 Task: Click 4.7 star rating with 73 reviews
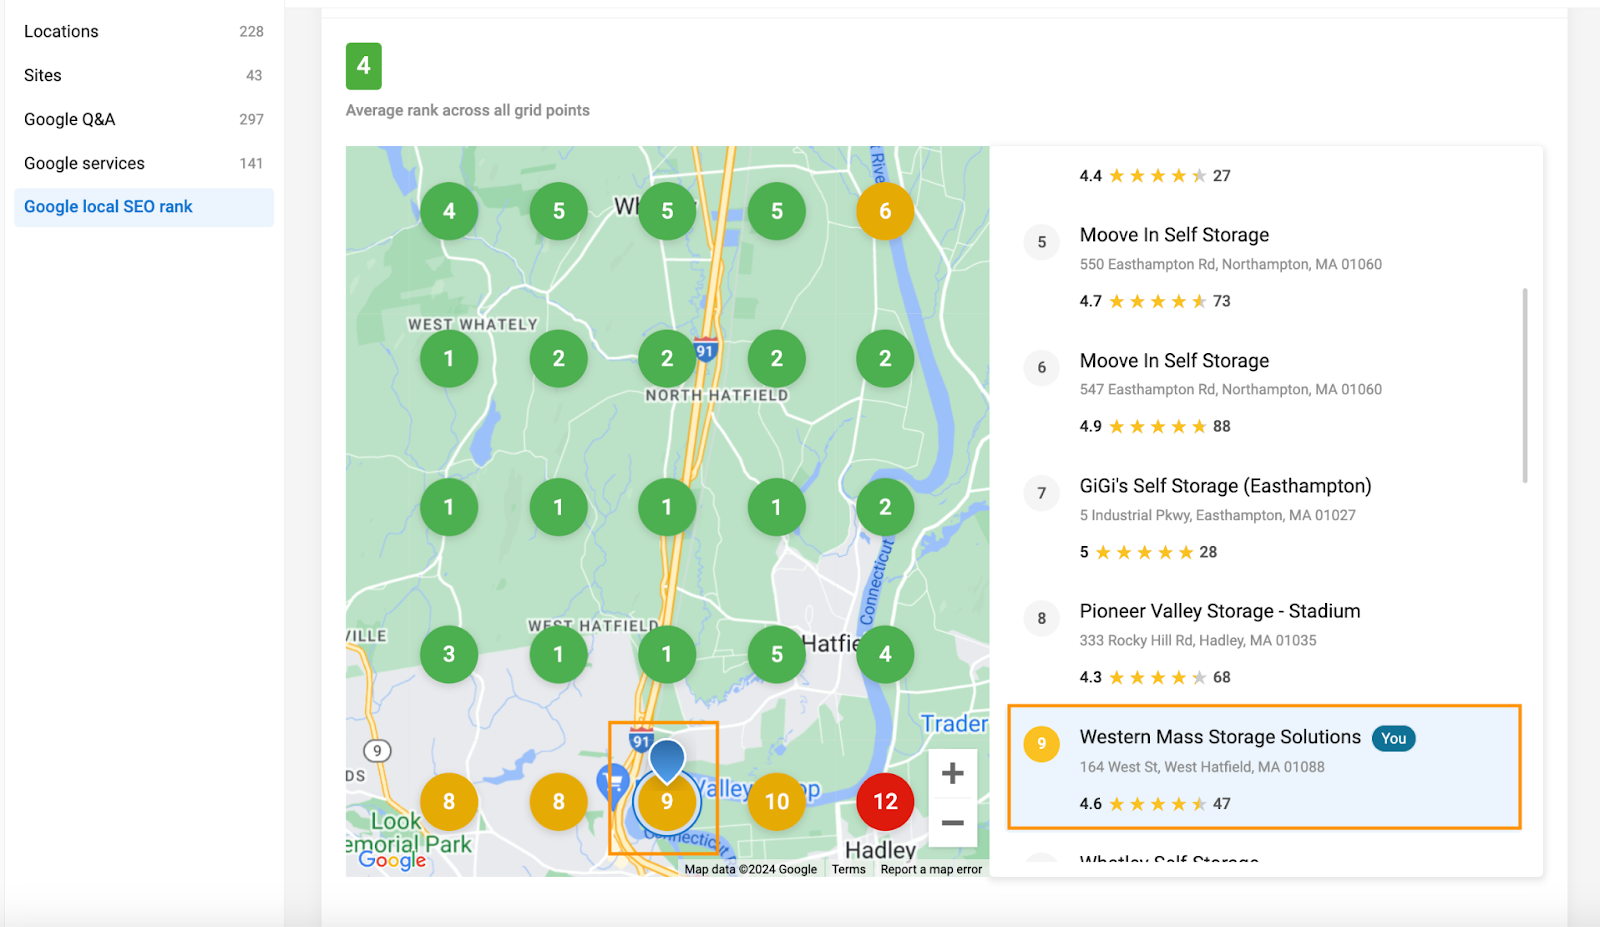(1155, 301)
